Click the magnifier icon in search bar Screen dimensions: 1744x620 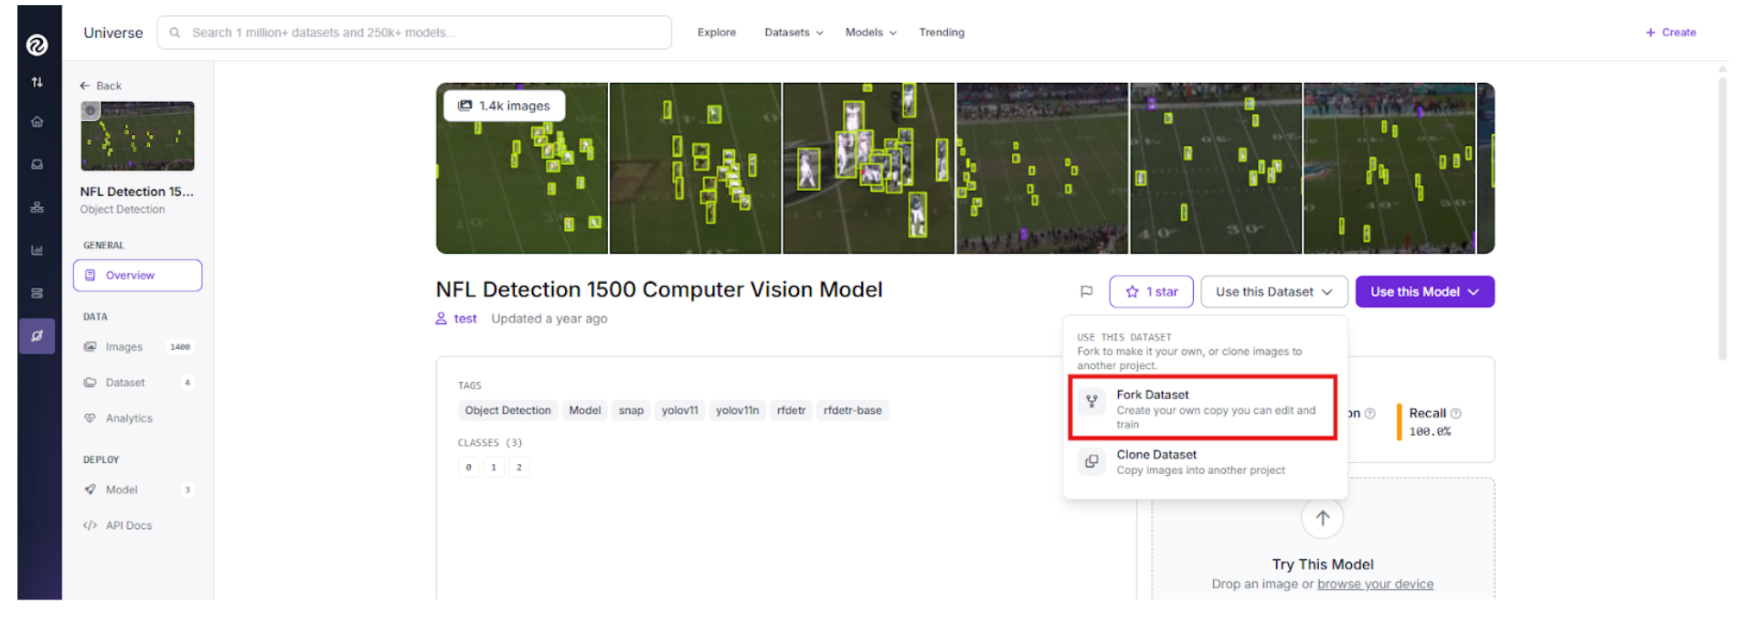click(x=175, y=33)
